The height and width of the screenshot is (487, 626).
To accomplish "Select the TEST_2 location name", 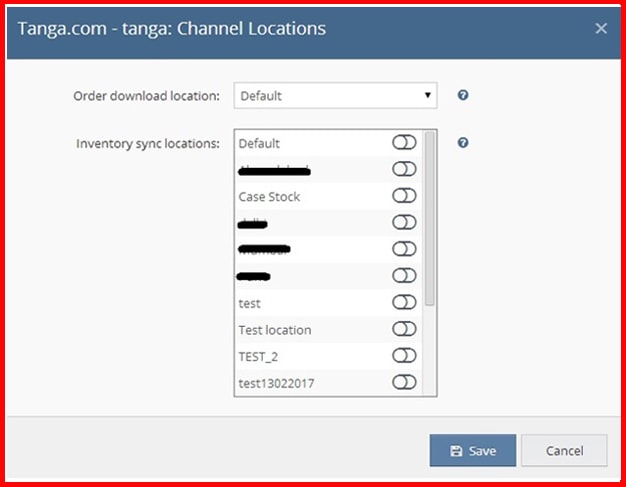I will coord(258,356).
